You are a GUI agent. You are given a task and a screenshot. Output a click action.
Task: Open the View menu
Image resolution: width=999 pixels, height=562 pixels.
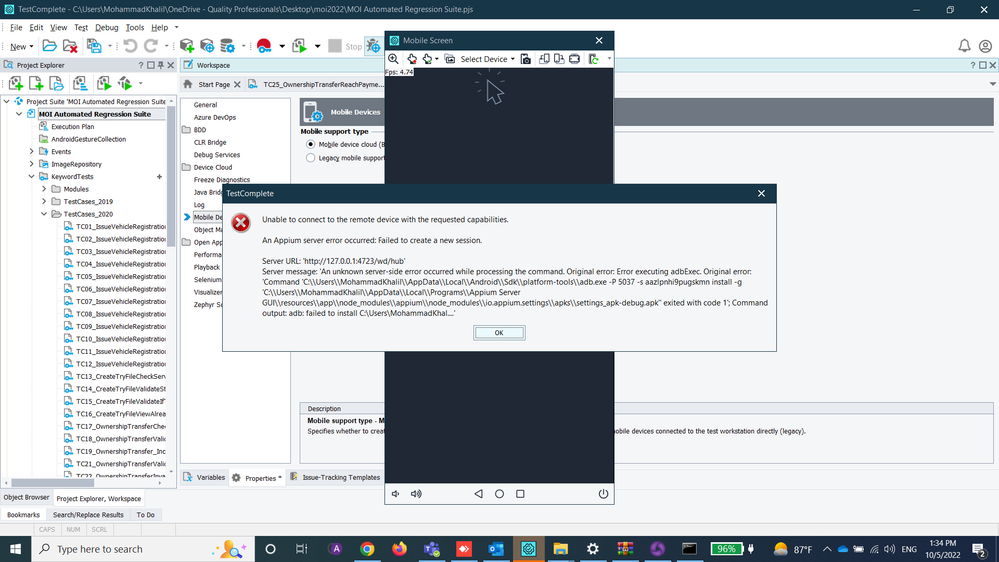(x=58, y=27)
